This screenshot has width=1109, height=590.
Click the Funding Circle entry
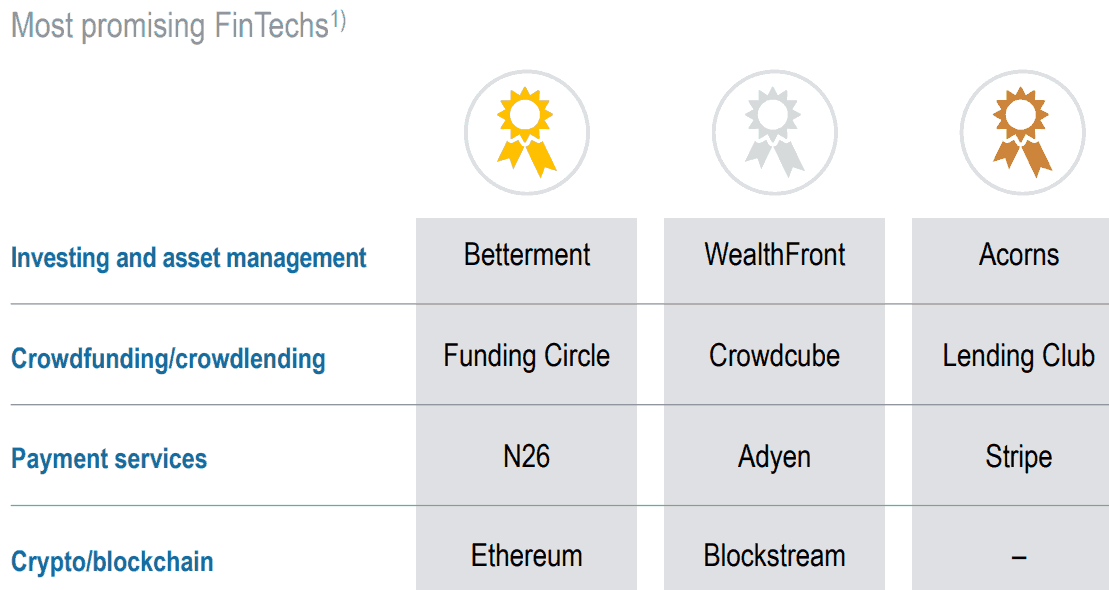(x=526, y=356)
